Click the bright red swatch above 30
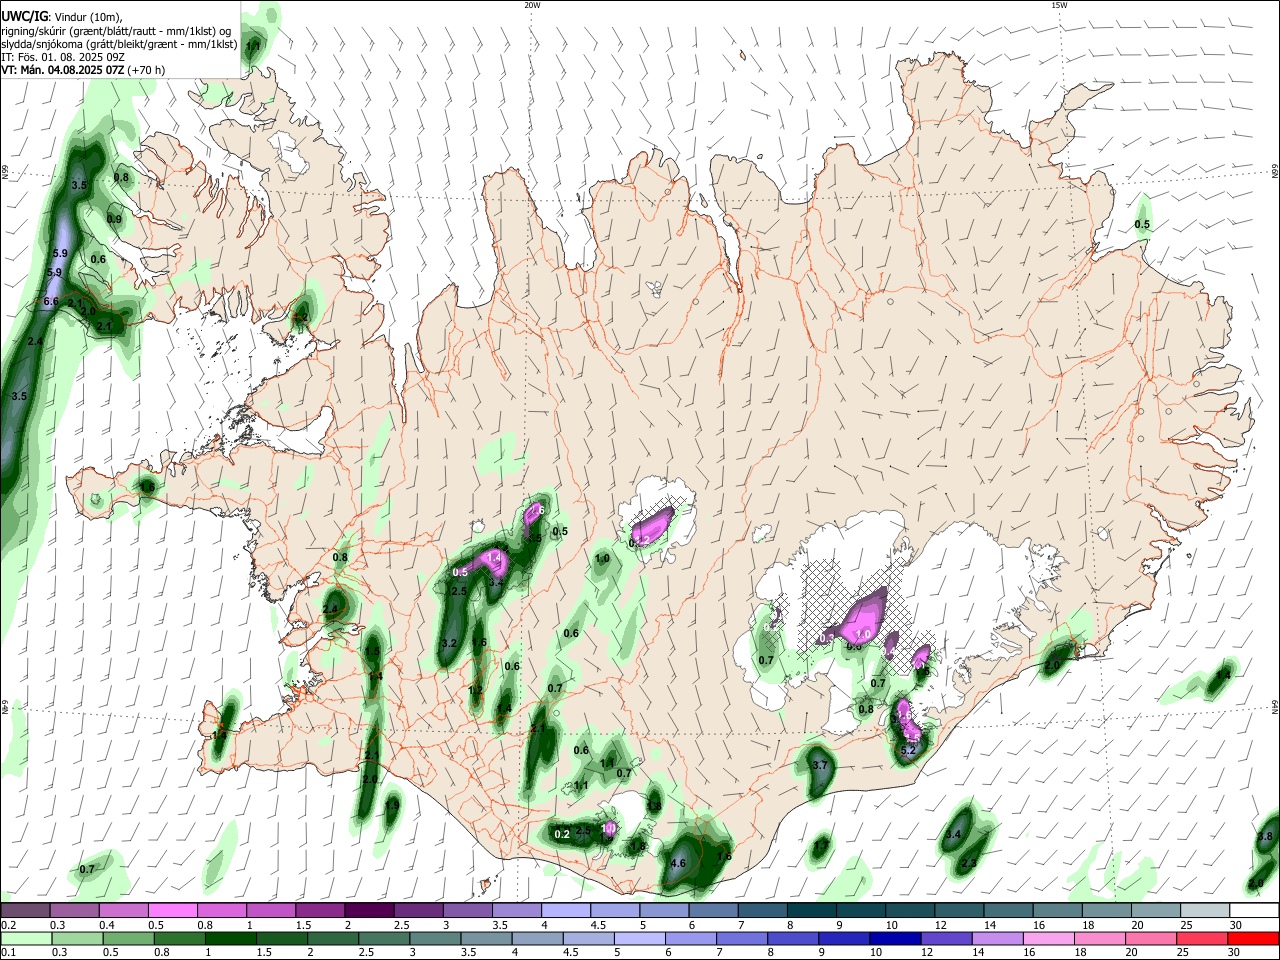Viewport: 1280px width, 960px height. click(x=1254, y=939)
